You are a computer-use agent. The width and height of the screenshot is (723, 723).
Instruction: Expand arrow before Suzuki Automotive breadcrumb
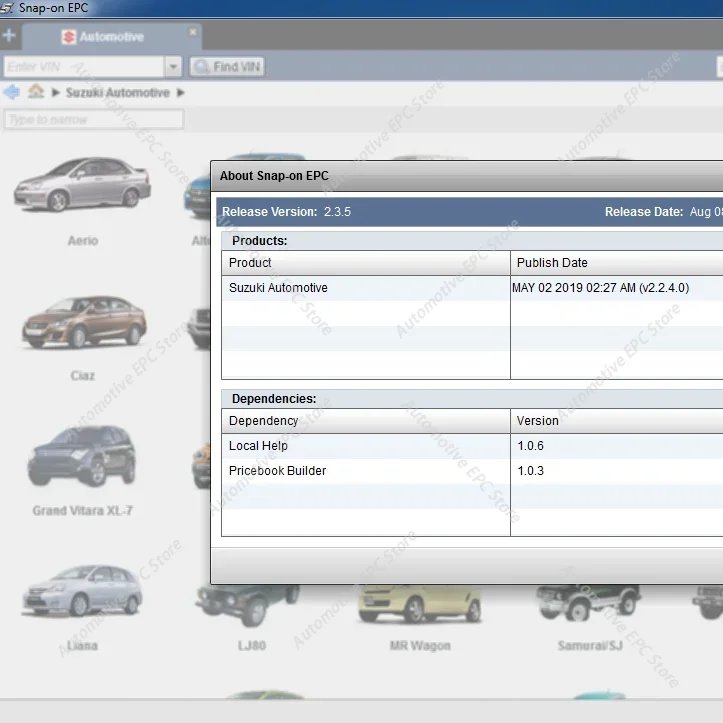click(x=56, y=93)
